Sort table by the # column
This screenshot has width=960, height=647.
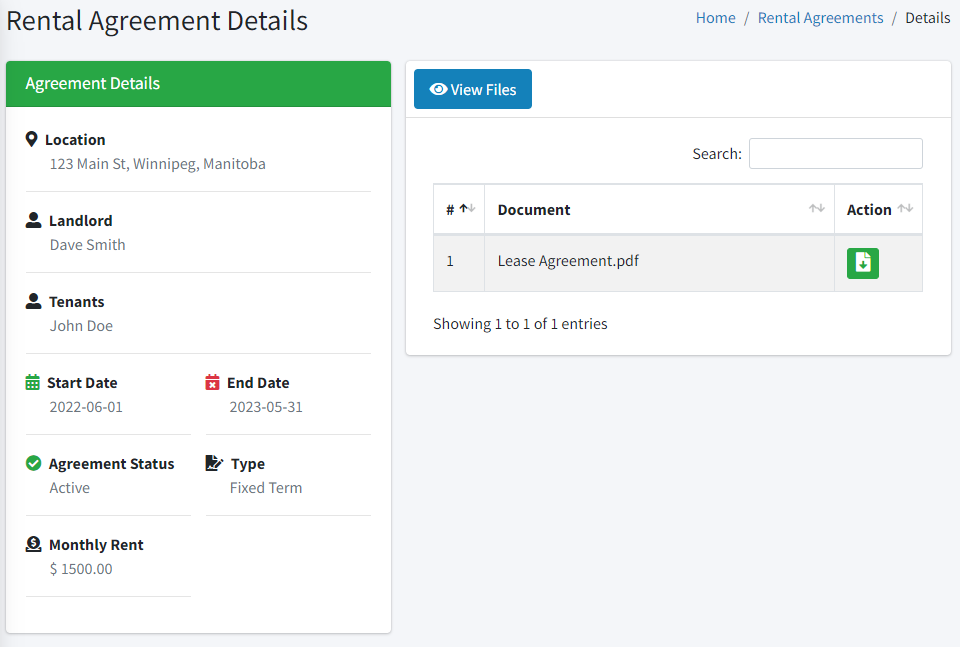point(459,209)
